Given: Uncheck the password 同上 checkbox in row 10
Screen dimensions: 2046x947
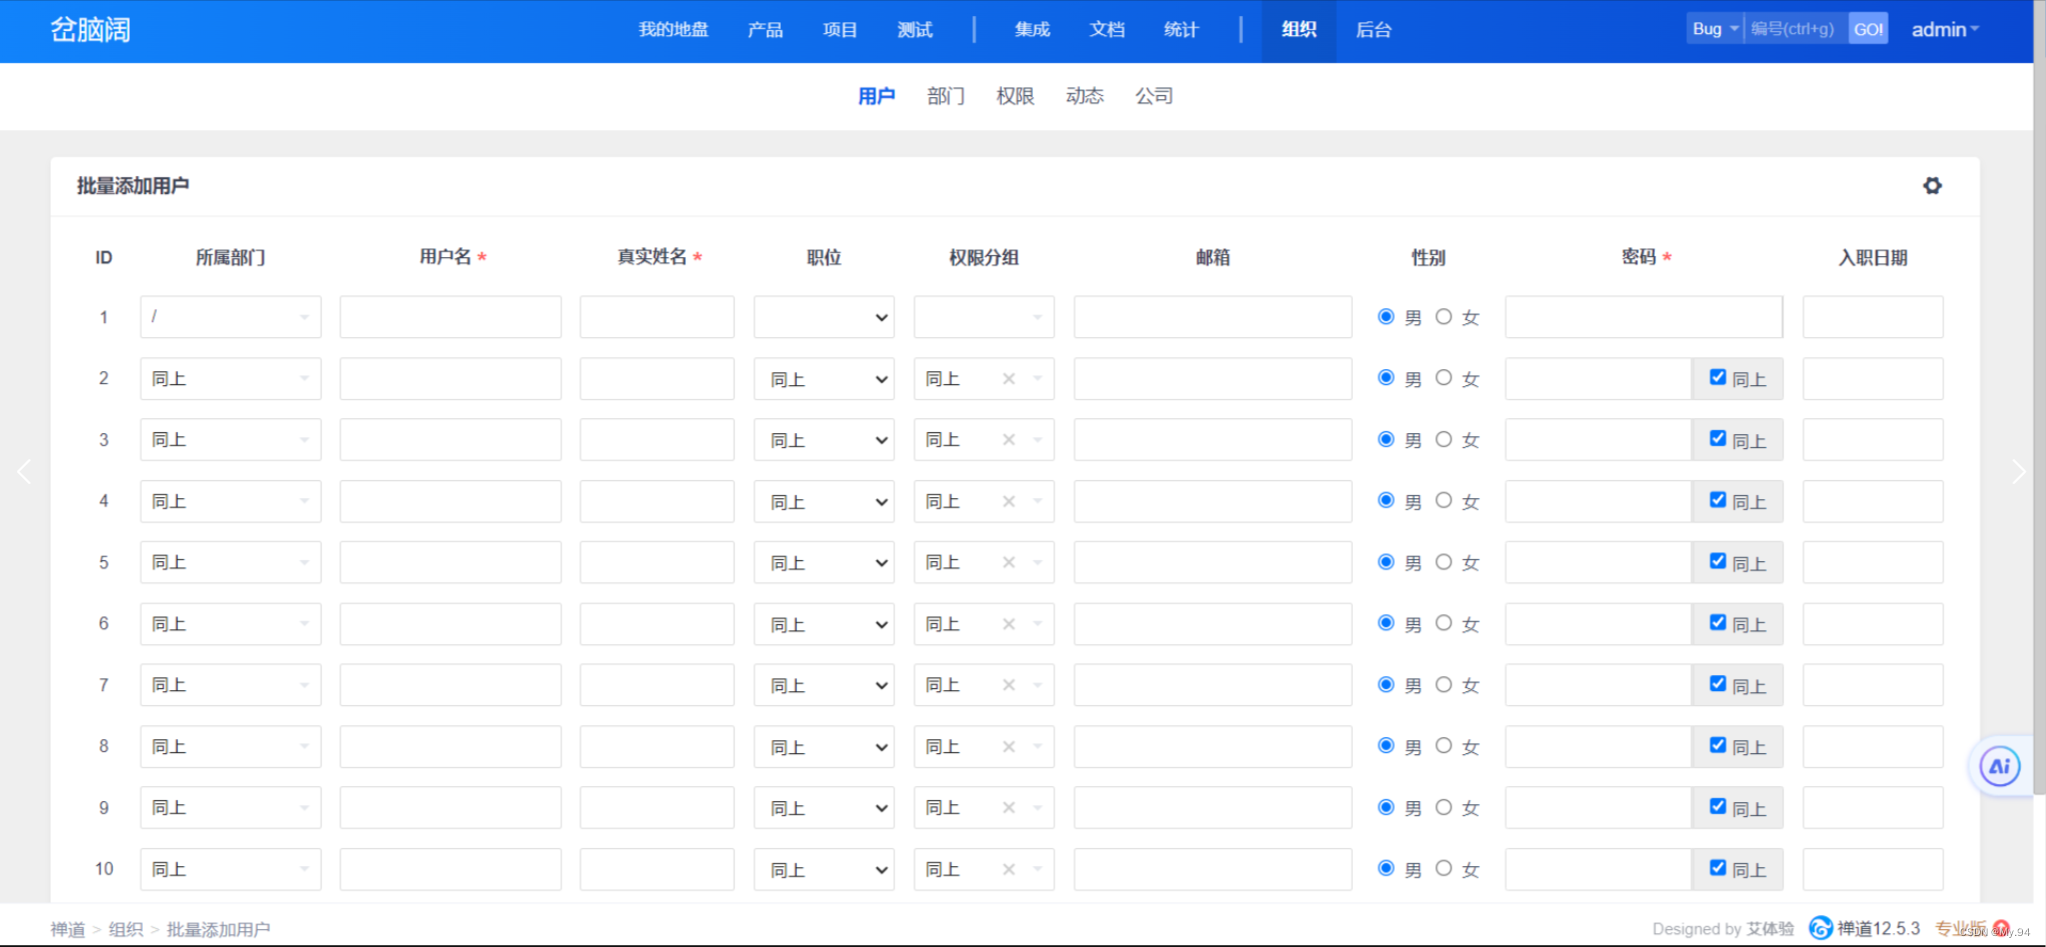Looking at the screenshot, I should (x=1718, y=867).
